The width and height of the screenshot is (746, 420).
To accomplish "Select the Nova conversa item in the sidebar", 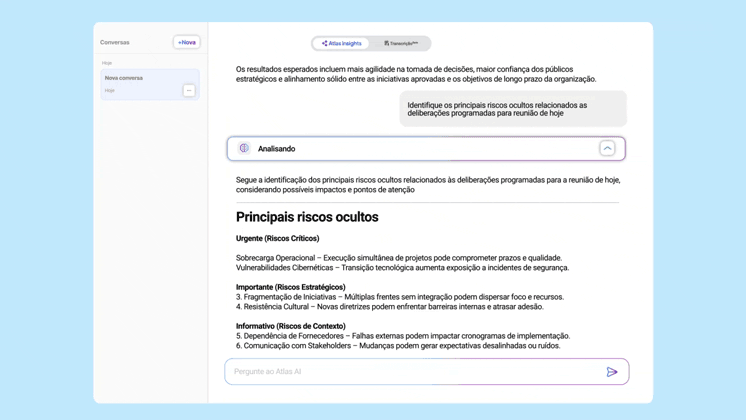I will tap(140, 80).
